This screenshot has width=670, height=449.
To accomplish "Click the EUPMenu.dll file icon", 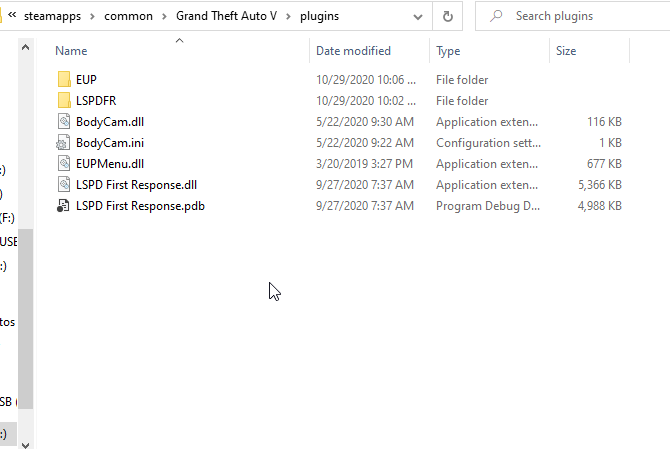I will (x=64, y=163).
